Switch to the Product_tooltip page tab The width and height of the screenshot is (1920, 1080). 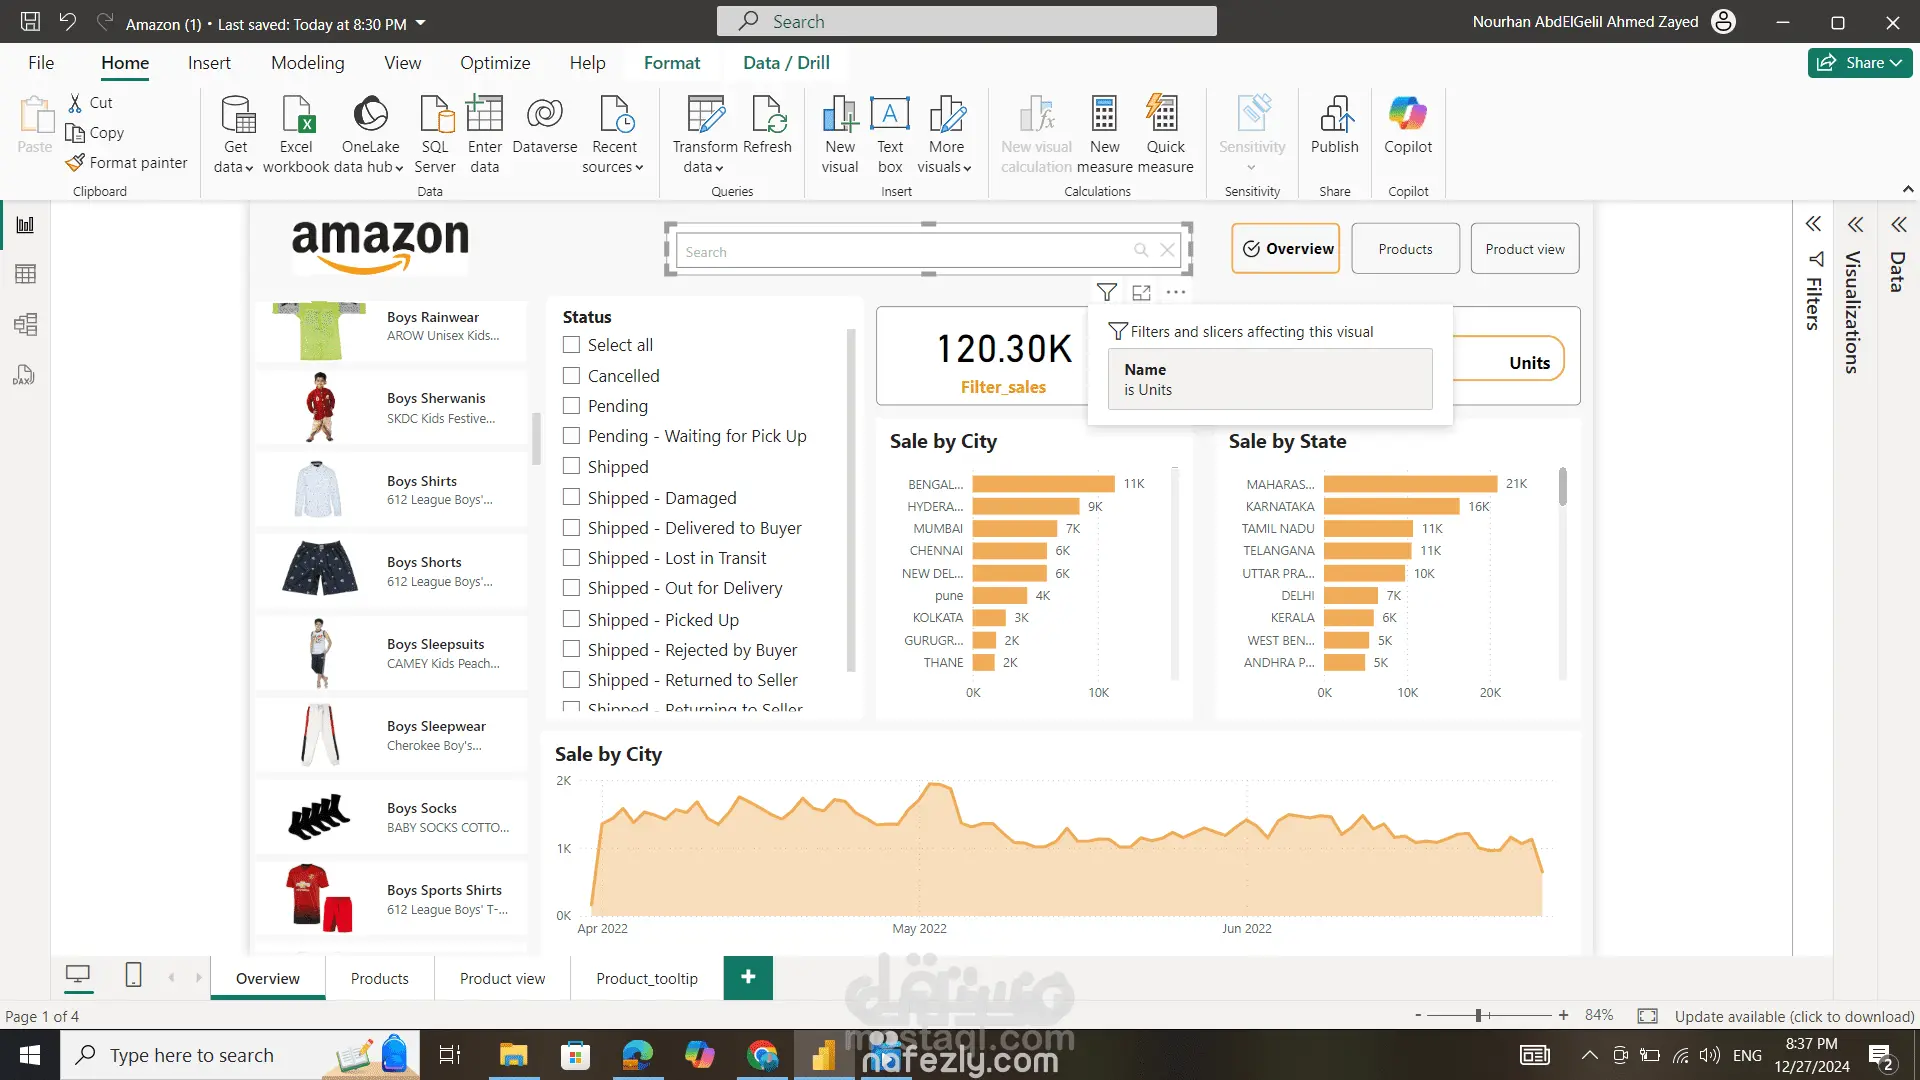646,978
